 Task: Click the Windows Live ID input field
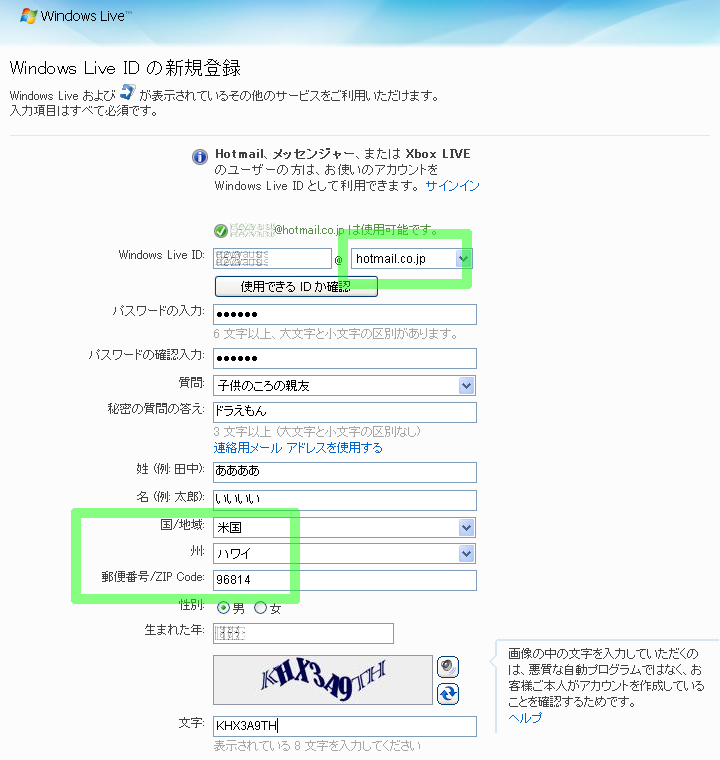click(x=272, y=258)
